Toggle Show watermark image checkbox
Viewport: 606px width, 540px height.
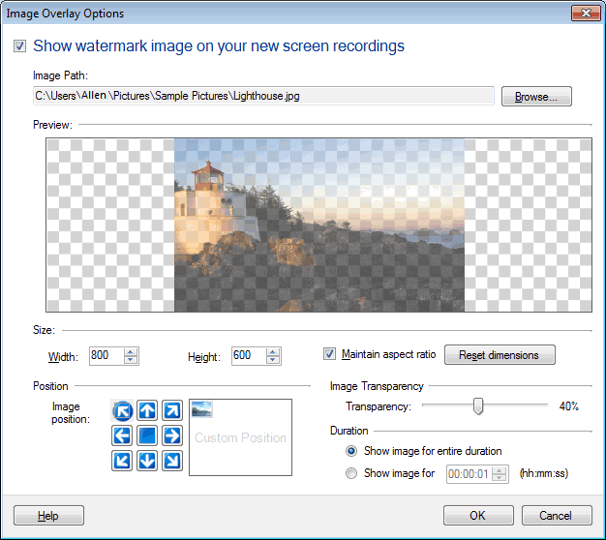click(x=21, y=46)
